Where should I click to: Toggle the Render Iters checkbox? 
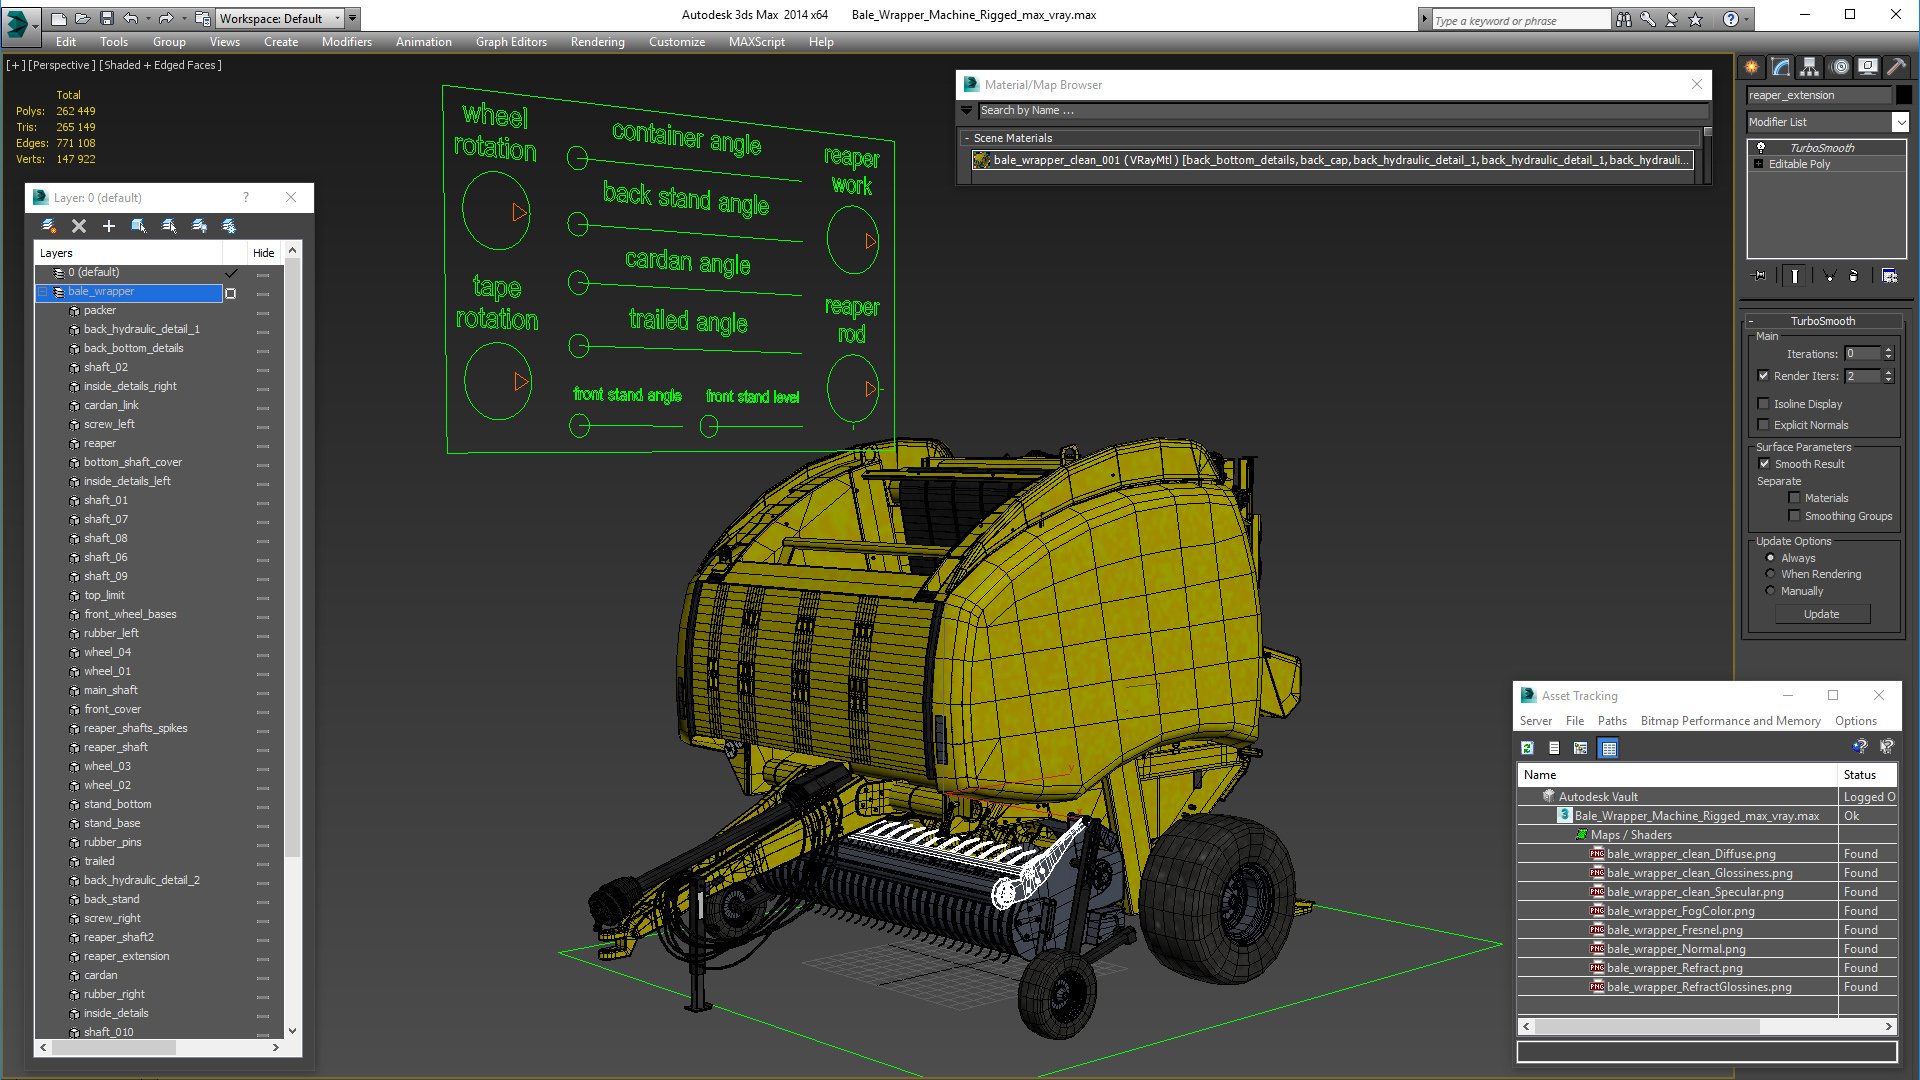pos(1764,376)
